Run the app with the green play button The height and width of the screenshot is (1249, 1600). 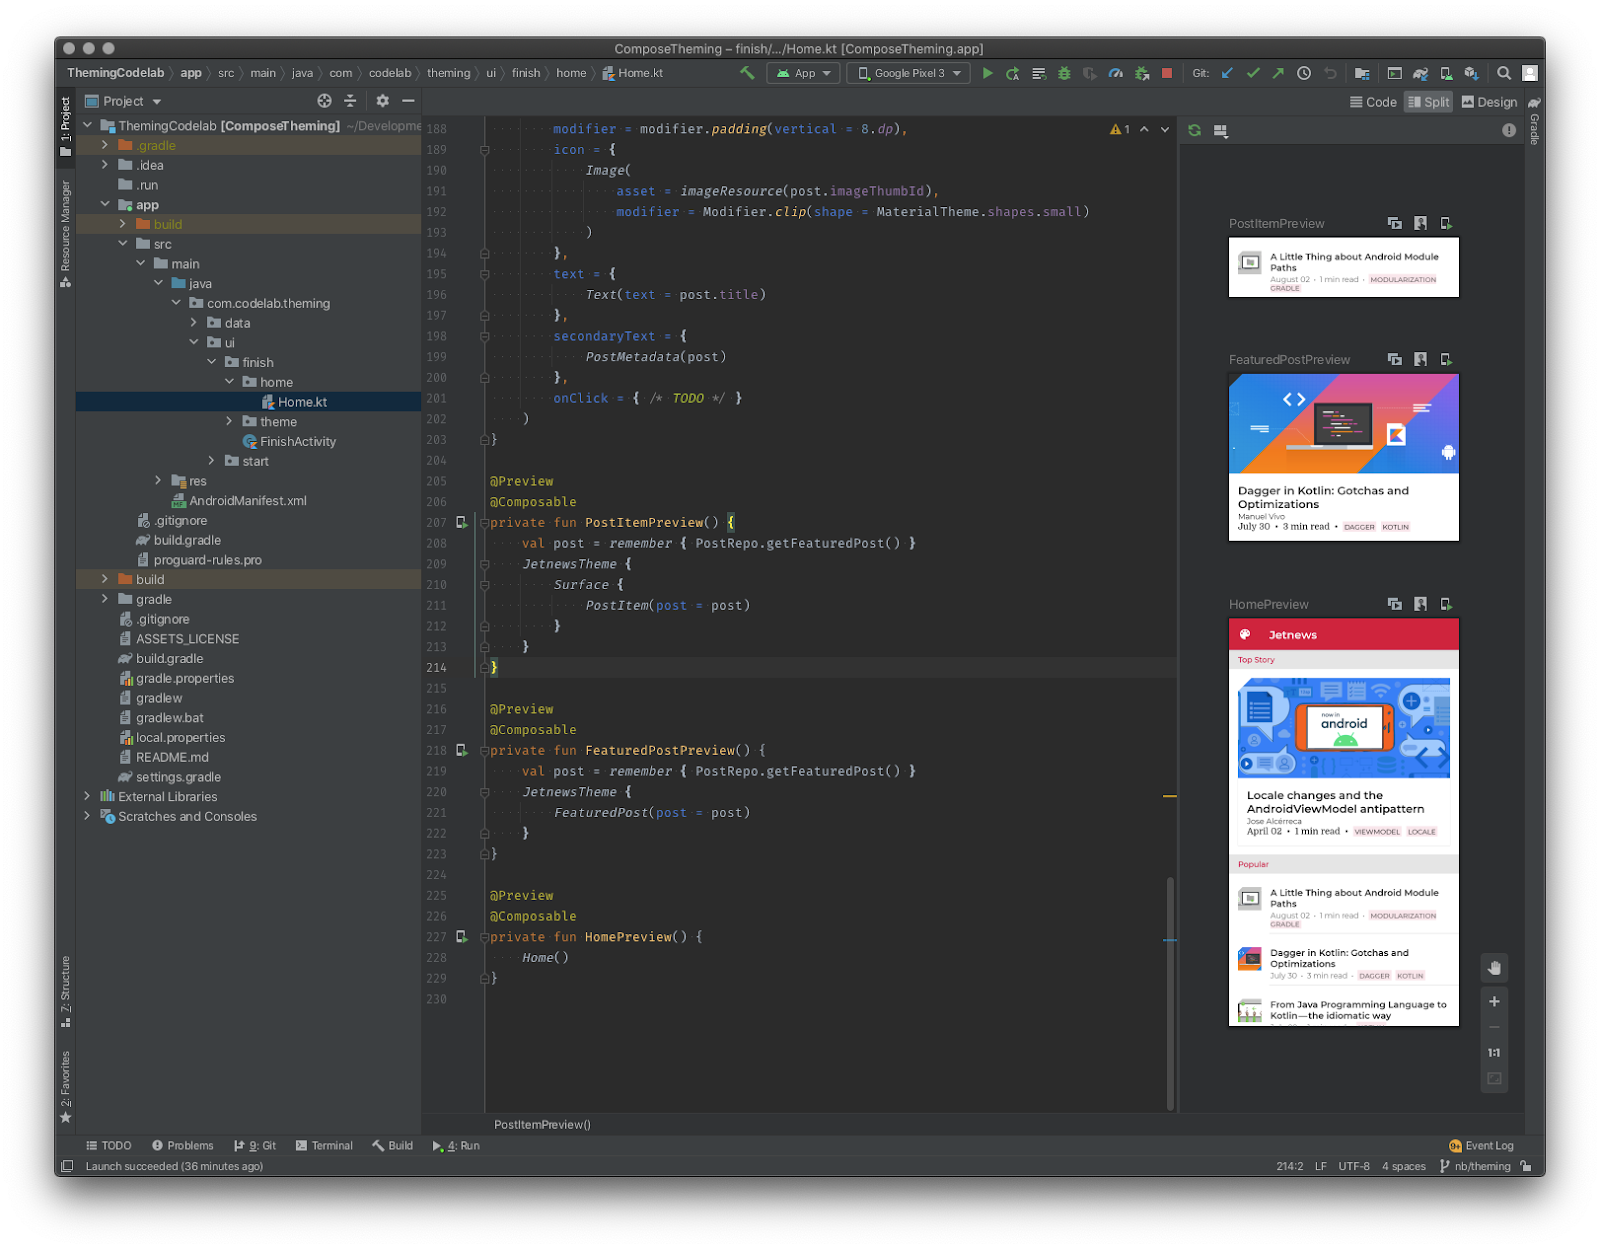click(987, 73)
